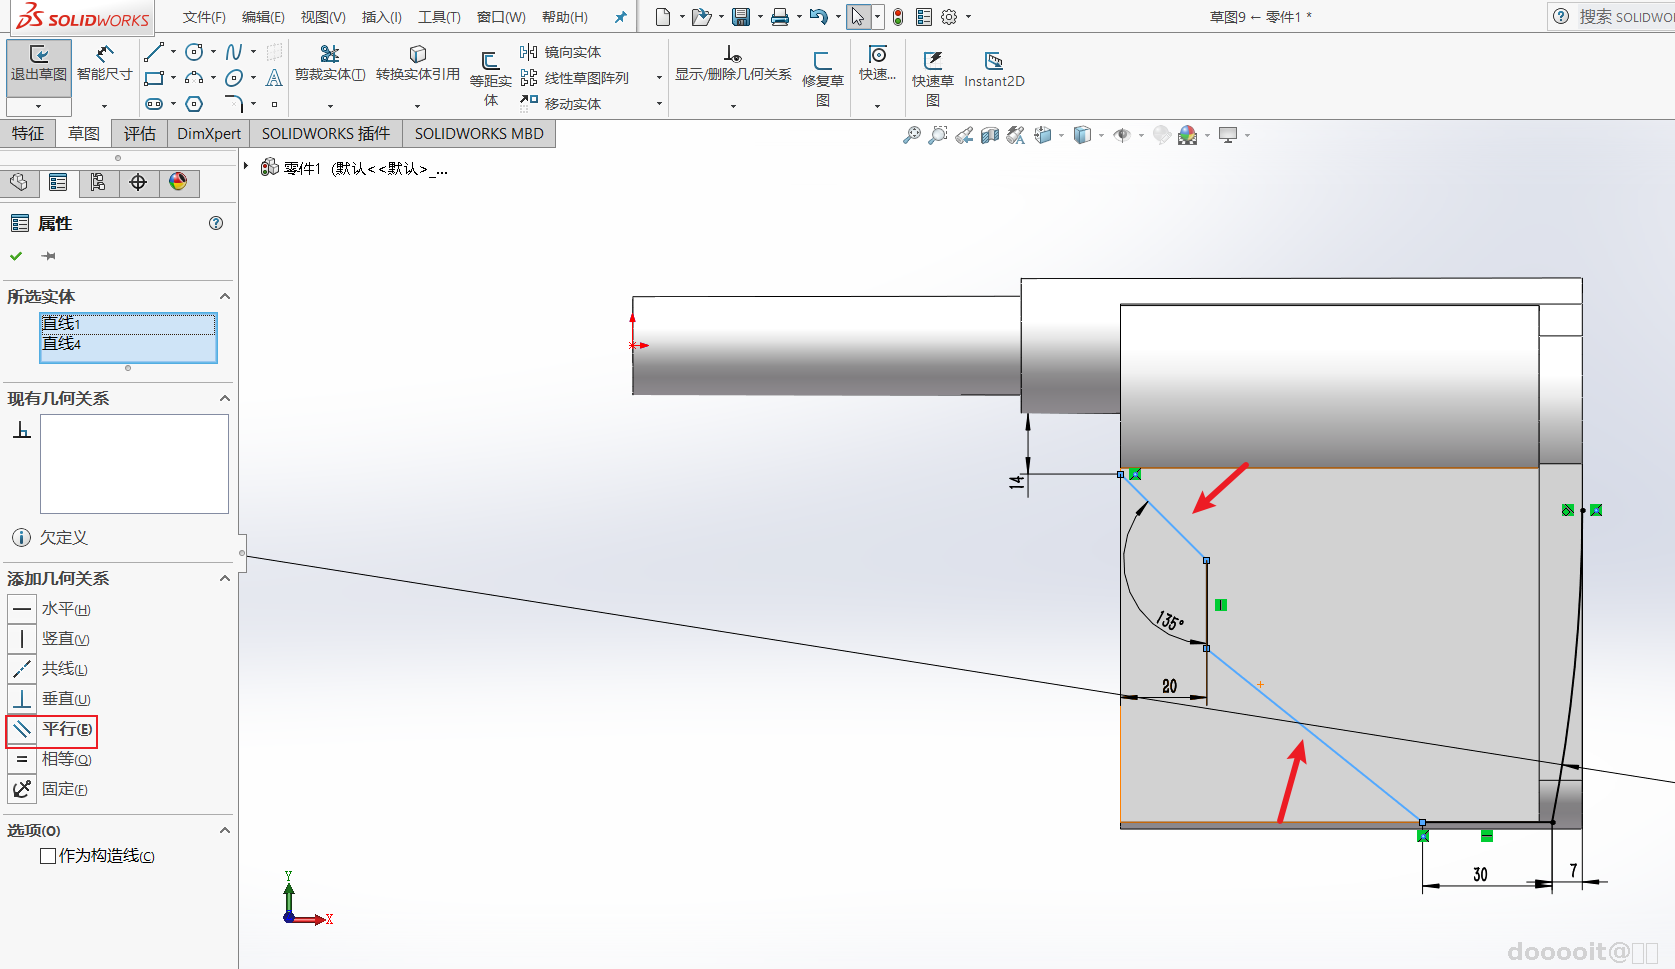Collapse the 所选实体 section

(224, 297)
